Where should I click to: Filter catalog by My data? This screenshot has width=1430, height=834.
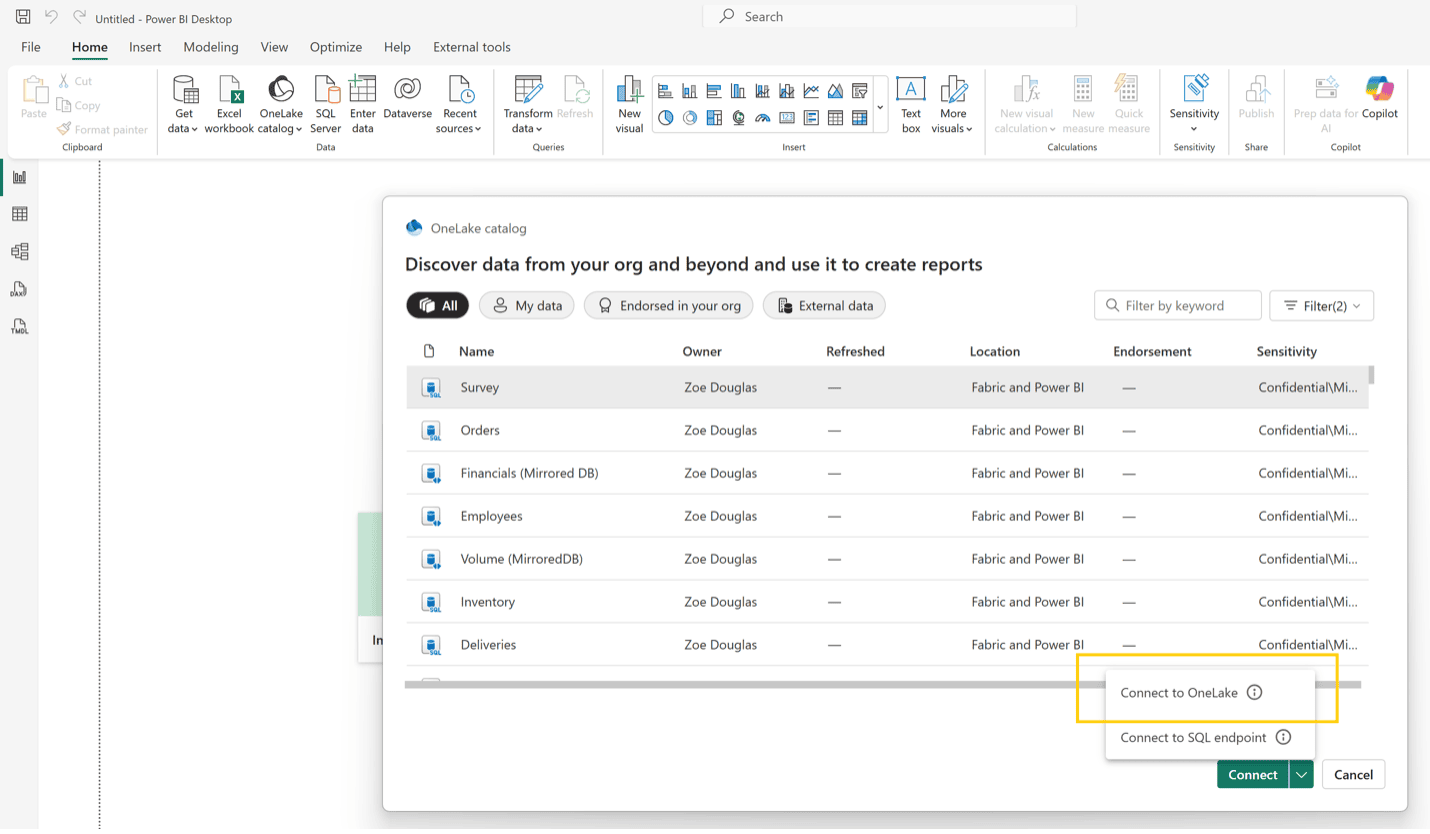pos(527,306)
